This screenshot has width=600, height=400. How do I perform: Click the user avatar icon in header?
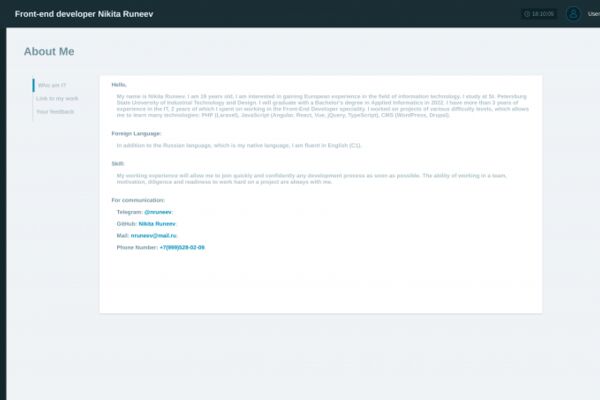573,14
